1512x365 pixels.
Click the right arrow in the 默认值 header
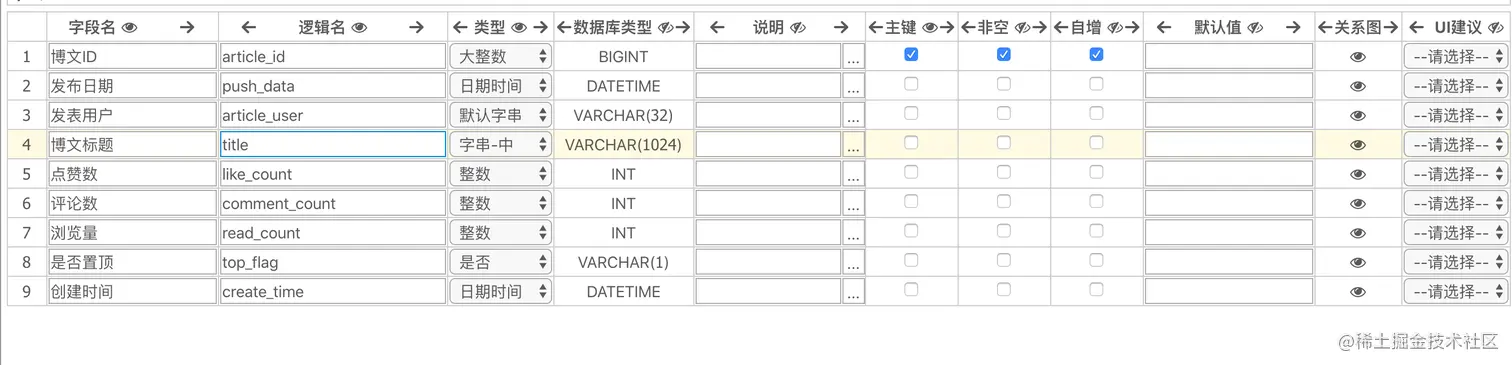click(x=1293, y=28)
